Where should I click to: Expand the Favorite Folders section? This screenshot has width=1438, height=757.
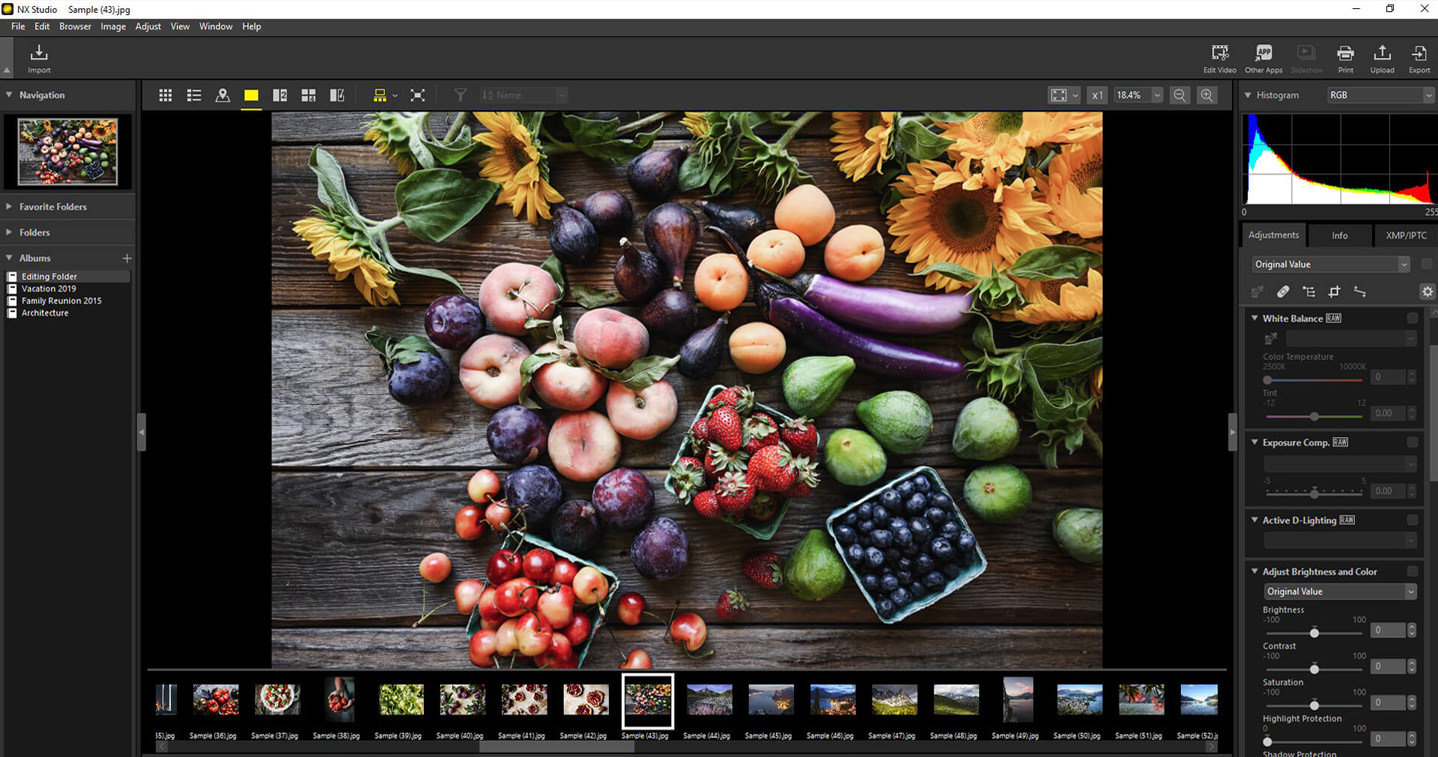coord(9,207)
